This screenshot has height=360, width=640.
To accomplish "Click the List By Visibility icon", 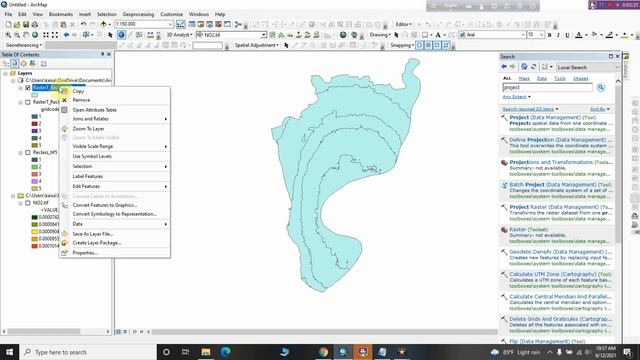I will [x=24, y=64].
